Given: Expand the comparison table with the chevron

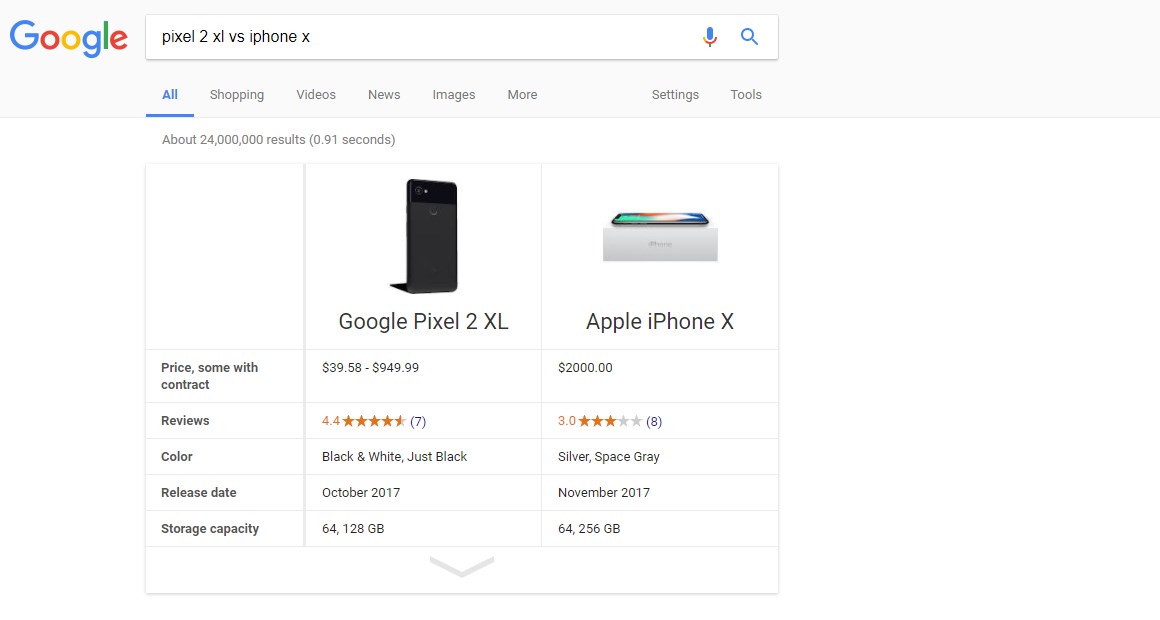Looking at the screenshot, I should tap(461, 565).
